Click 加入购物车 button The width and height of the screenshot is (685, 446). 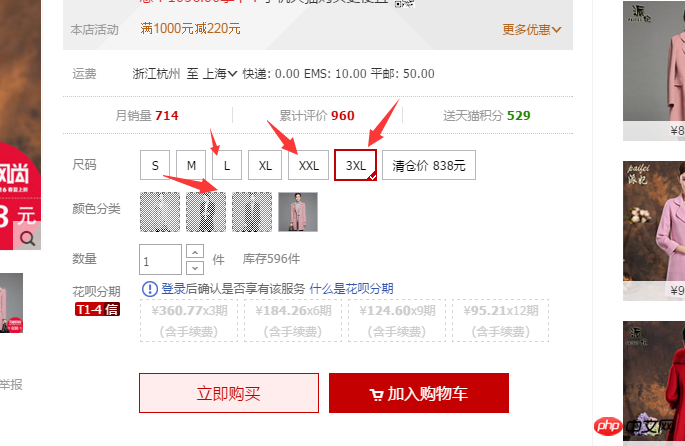419,393
